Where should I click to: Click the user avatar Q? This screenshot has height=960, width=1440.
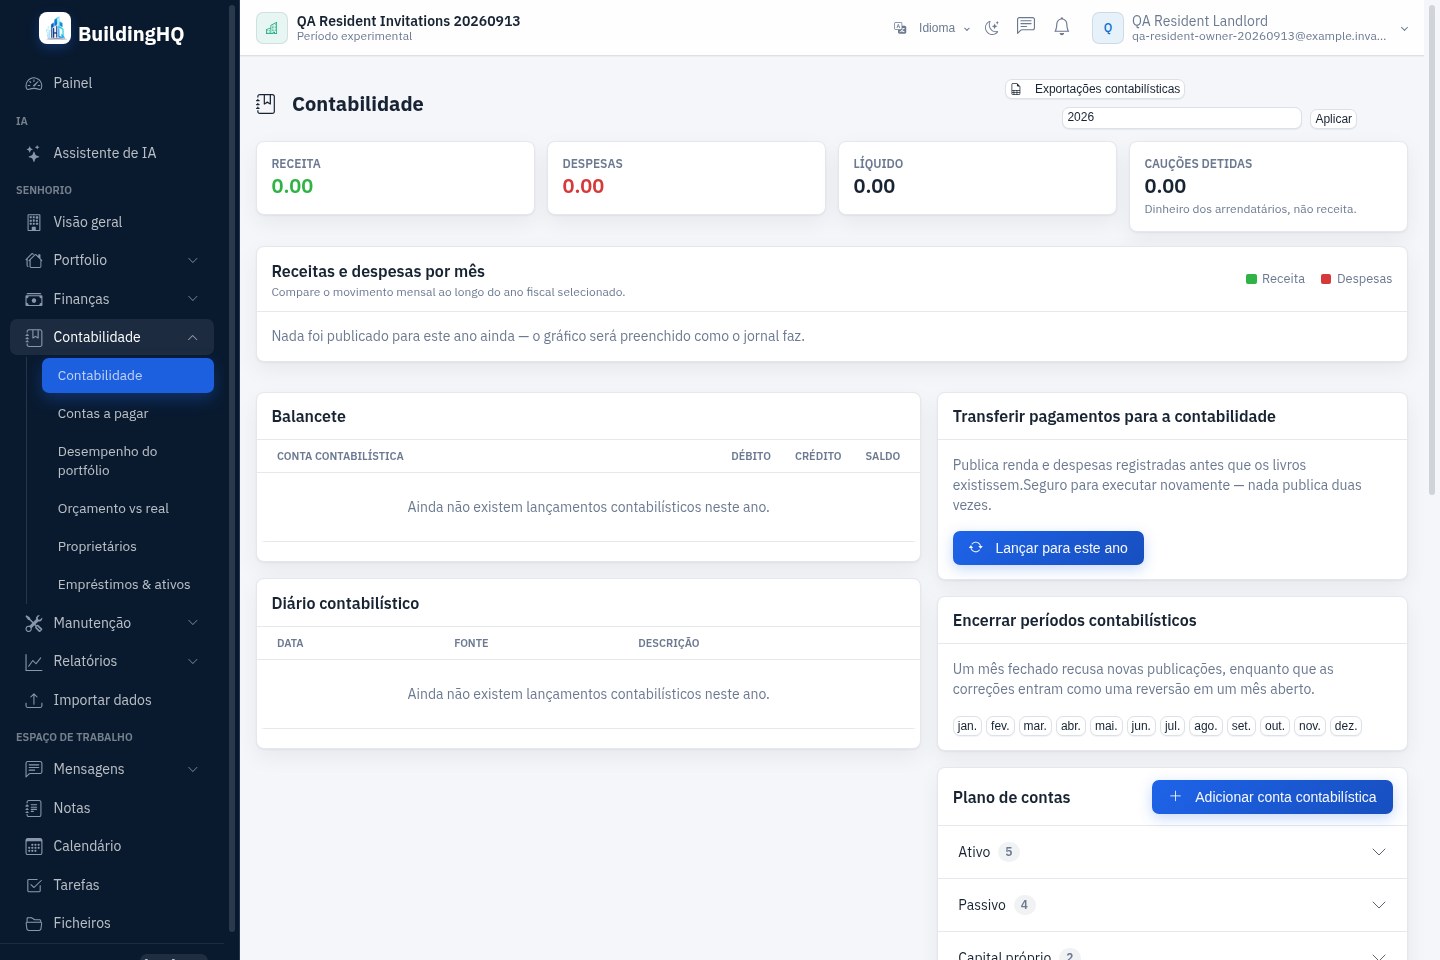[x=1108, y=28]
